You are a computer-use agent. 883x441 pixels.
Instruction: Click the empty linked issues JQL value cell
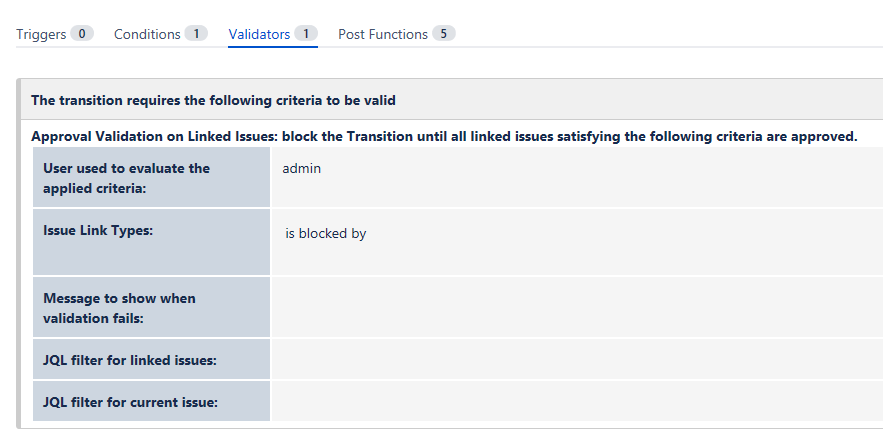(x=575, y=360)
